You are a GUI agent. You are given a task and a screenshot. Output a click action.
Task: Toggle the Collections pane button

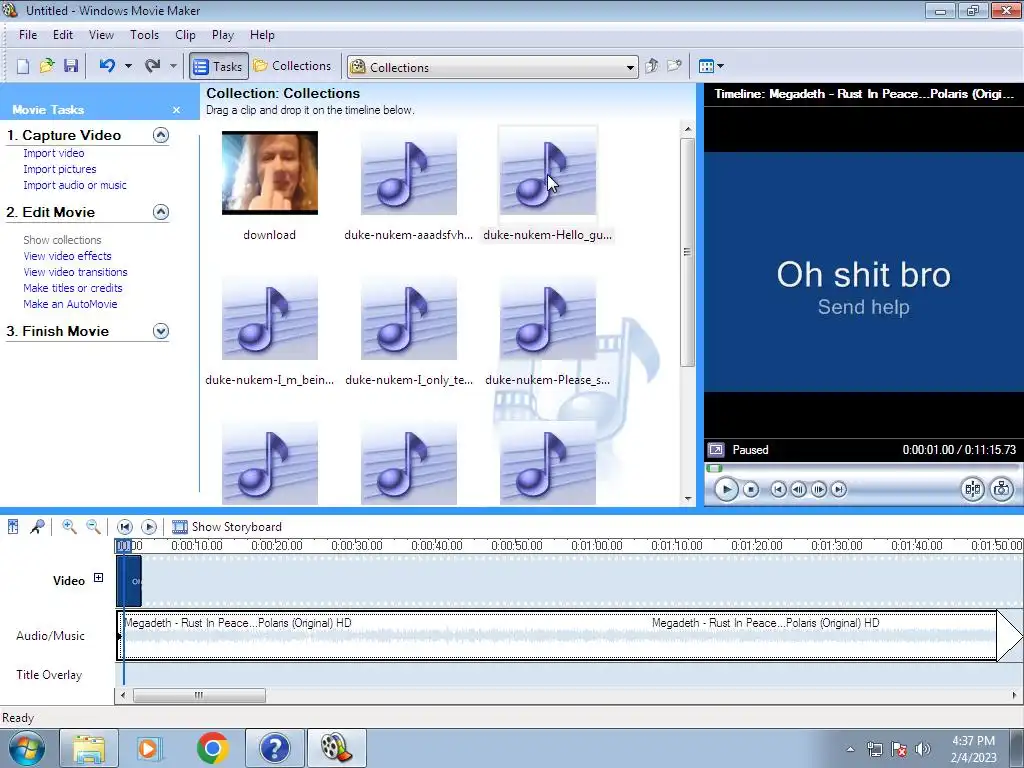(292, 66)
